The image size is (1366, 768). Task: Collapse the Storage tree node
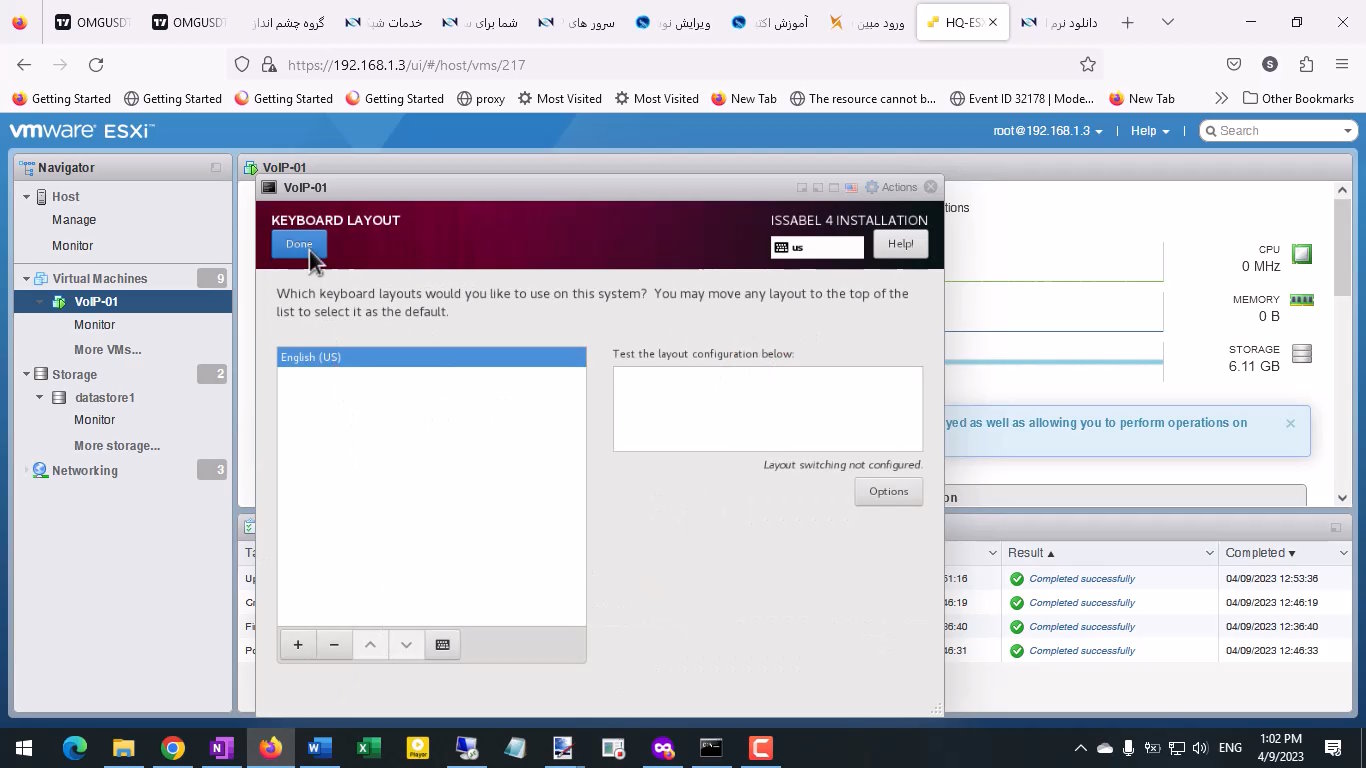(27, 375)
